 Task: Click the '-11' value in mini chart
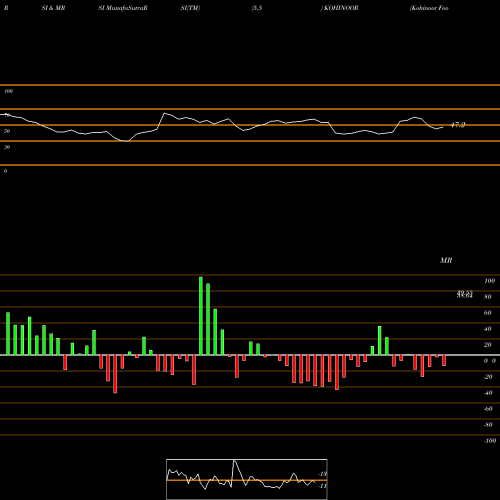(x=323, y=486)
